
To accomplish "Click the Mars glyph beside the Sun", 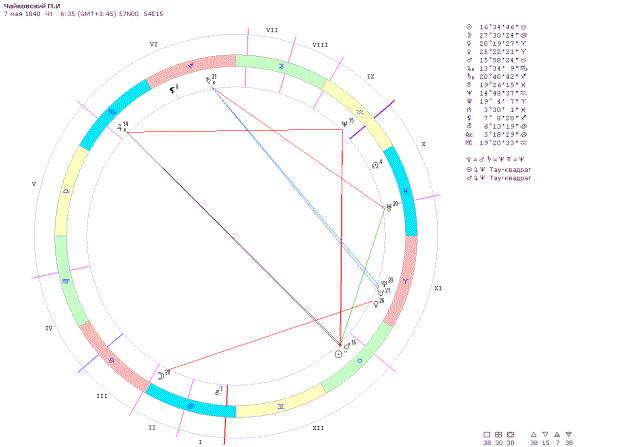I will tap(347, 346).
